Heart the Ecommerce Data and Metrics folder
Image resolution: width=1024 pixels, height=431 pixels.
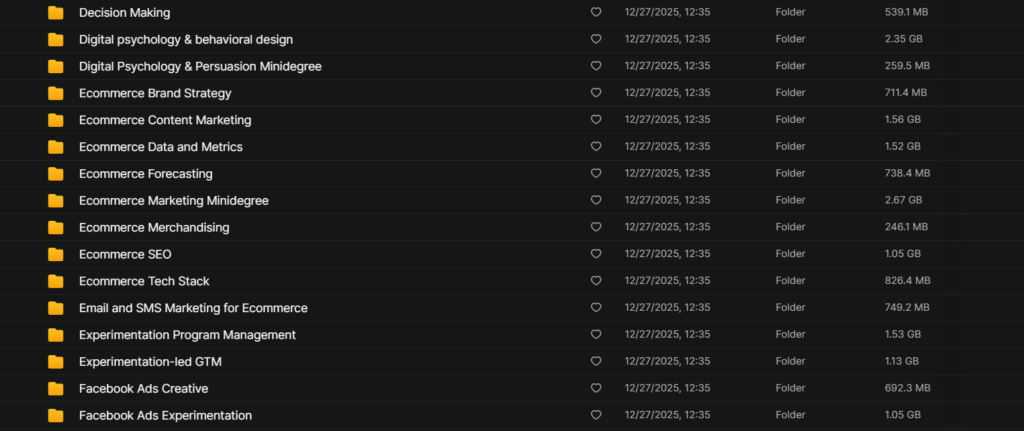[596, 147]
